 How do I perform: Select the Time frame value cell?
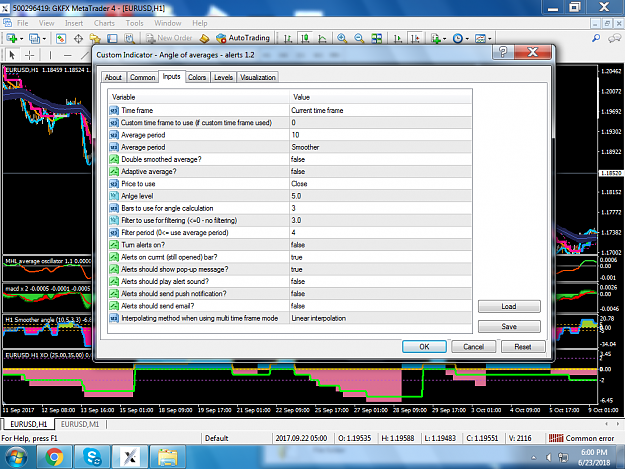point(381,110)
